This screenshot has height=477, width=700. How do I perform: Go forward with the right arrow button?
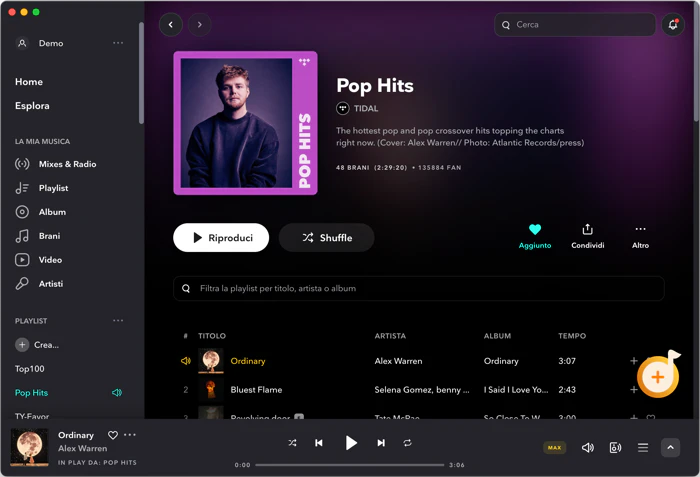click(x=200, y=25)
